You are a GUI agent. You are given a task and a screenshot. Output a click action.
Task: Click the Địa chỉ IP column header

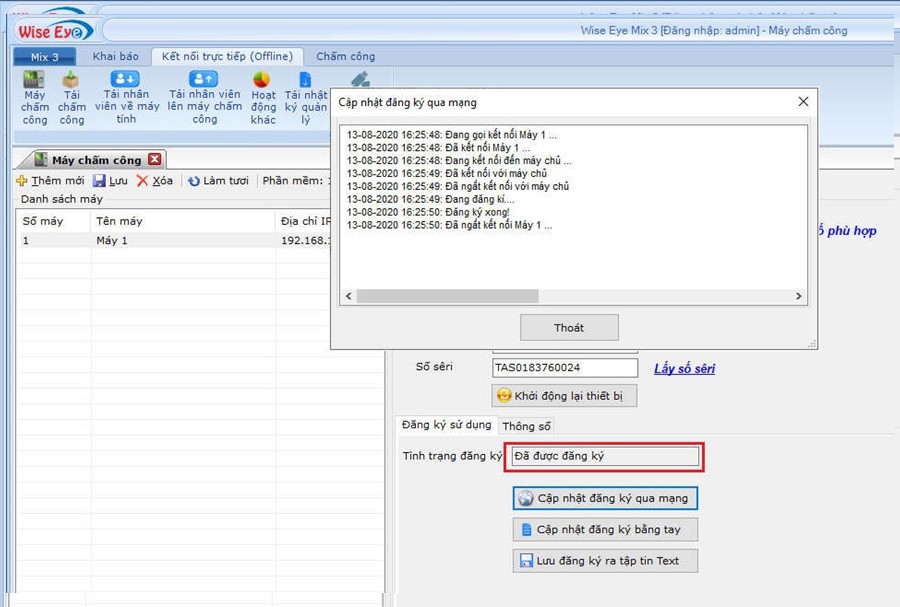[x=303, y=221]
